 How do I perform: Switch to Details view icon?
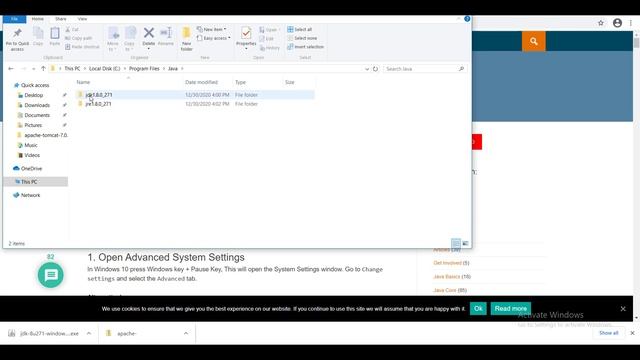point(456,243)
